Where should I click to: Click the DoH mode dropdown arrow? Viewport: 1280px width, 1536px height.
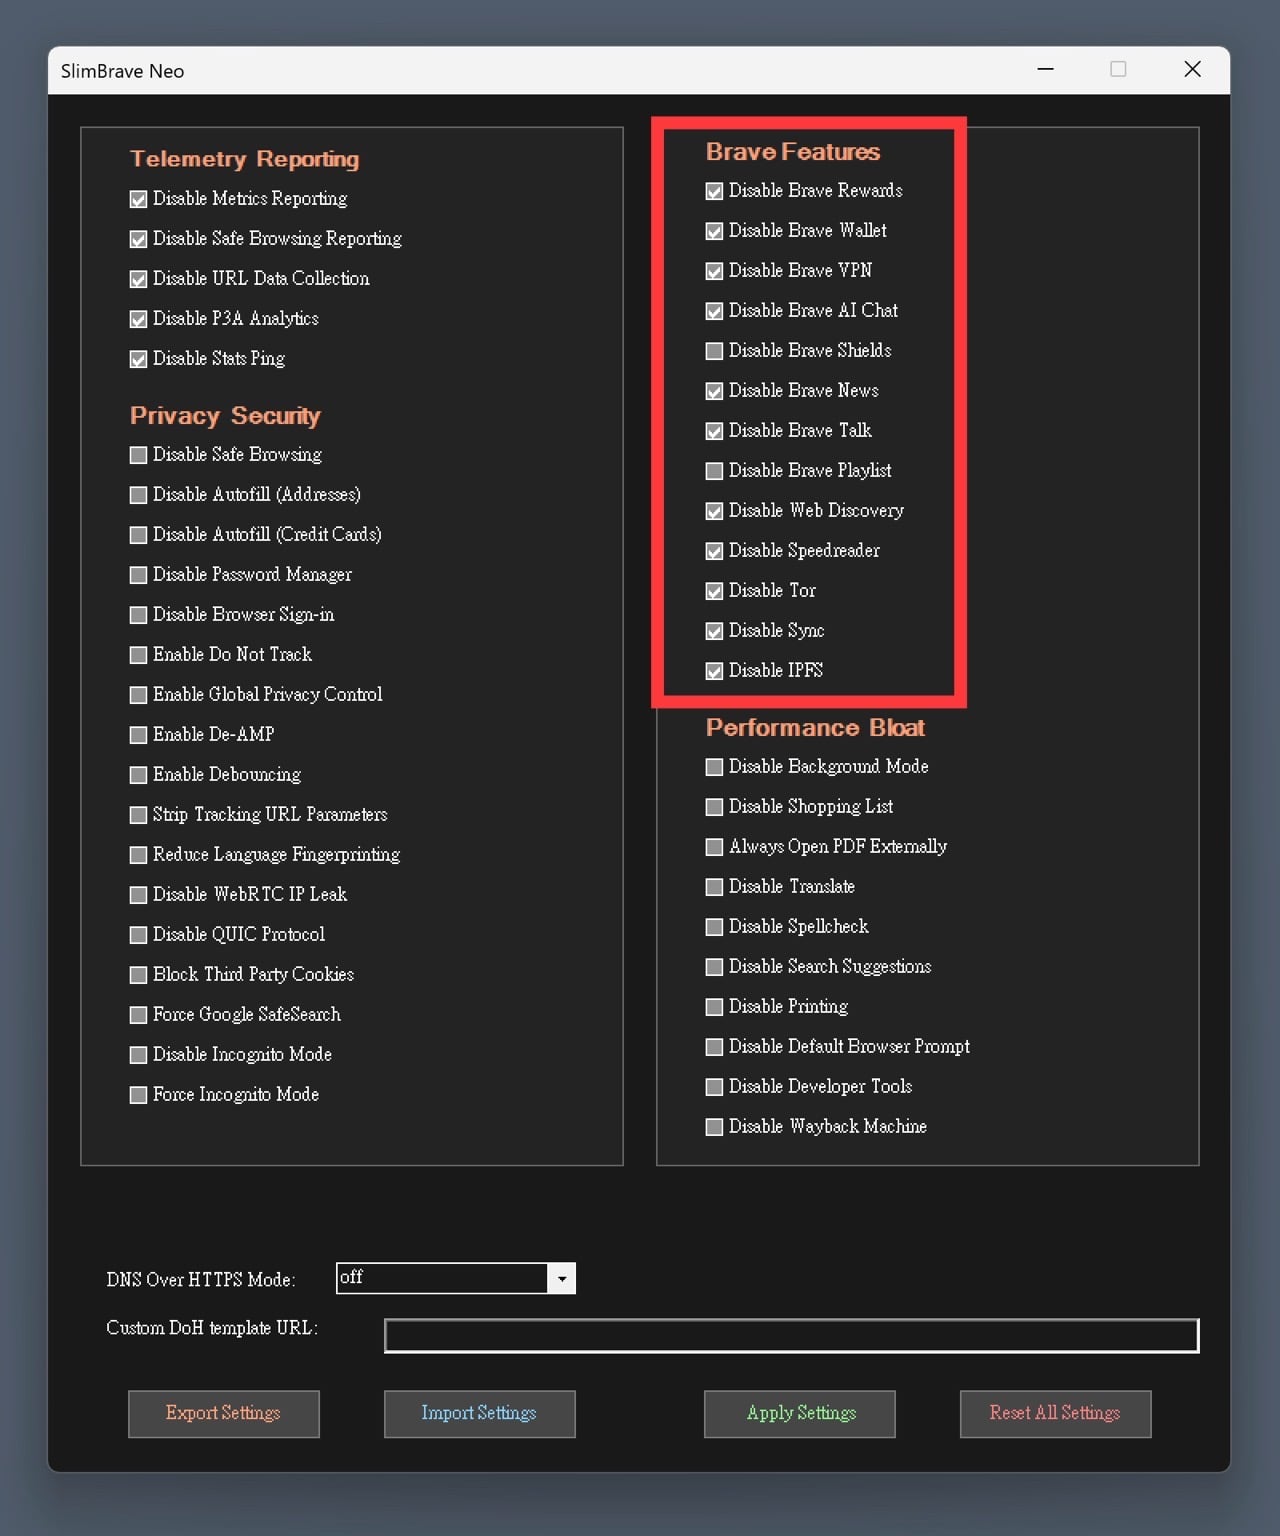coord(562,1279)
